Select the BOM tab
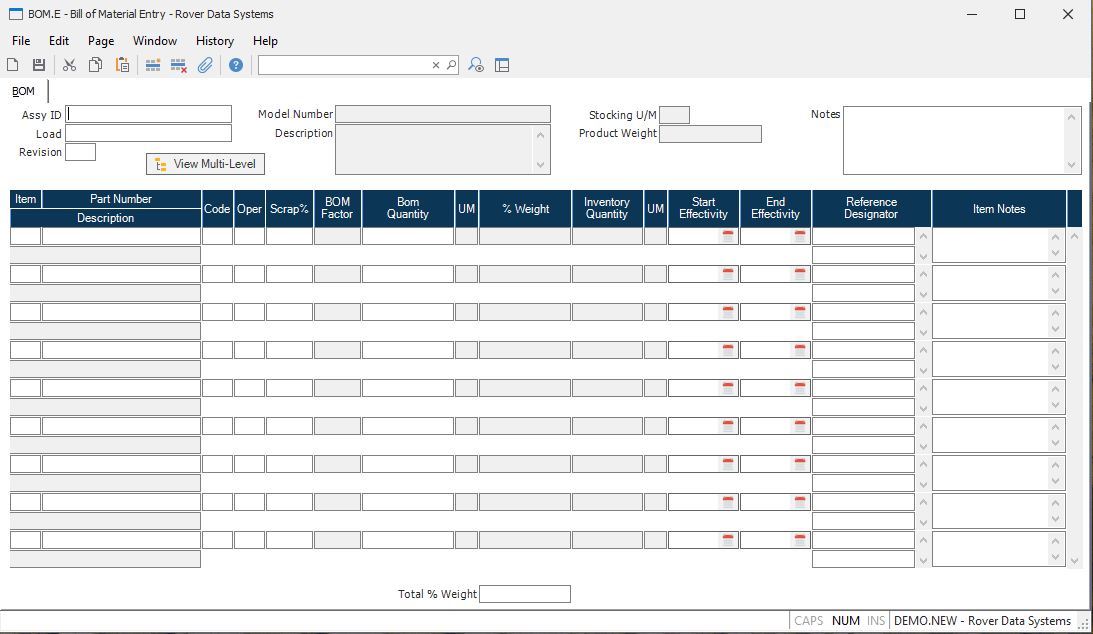1093x634 pixels. pyautogui.click(x=23, y=92)
